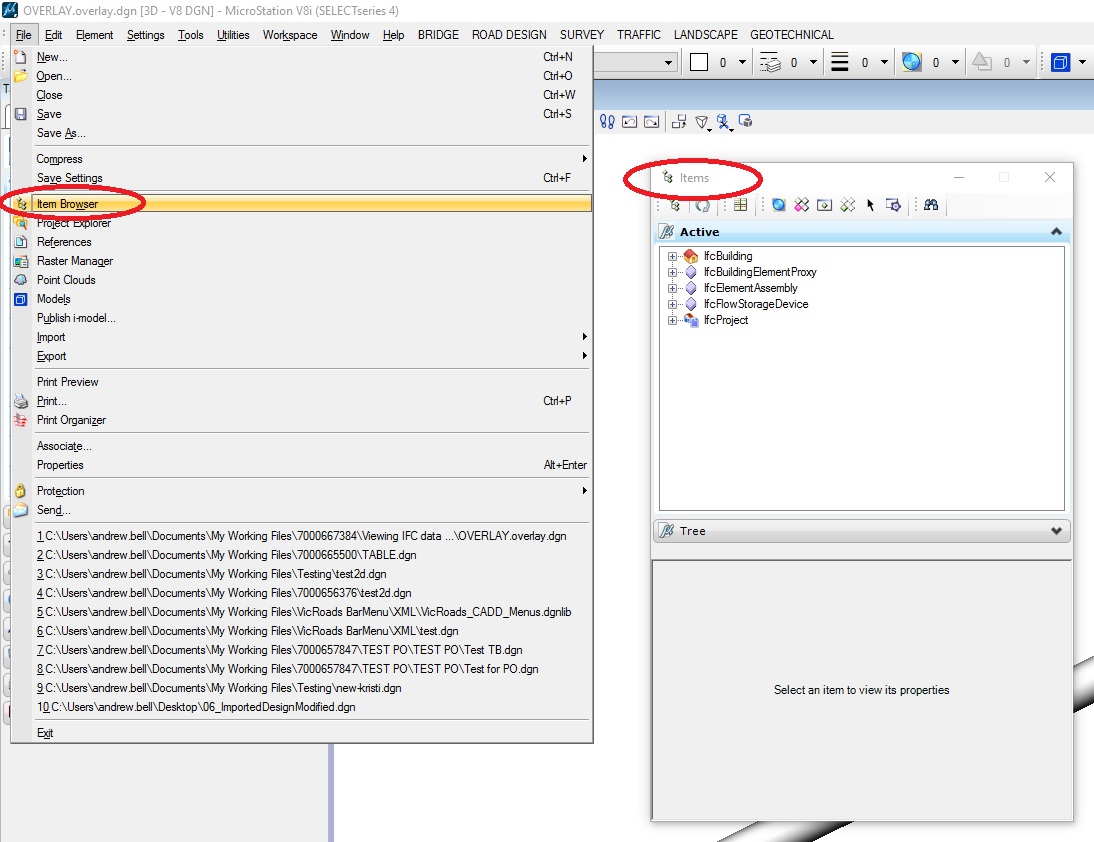Image resolution: width=1094 pixels, height=842 pixels.
Task: Open recent file 10 06_ImportedDesignModified.dgn
Action: pyautogui.click(x=301, y=707)
